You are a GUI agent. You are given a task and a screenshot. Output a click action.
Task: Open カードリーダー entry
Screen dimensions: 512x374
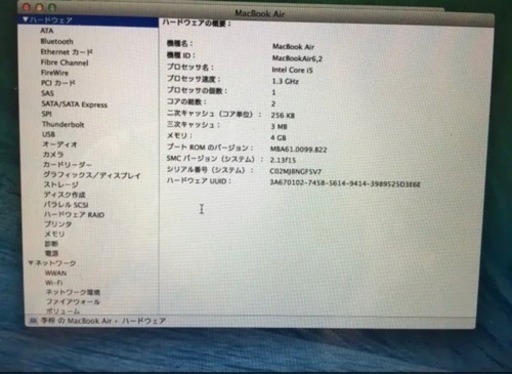tap(67, 165)
